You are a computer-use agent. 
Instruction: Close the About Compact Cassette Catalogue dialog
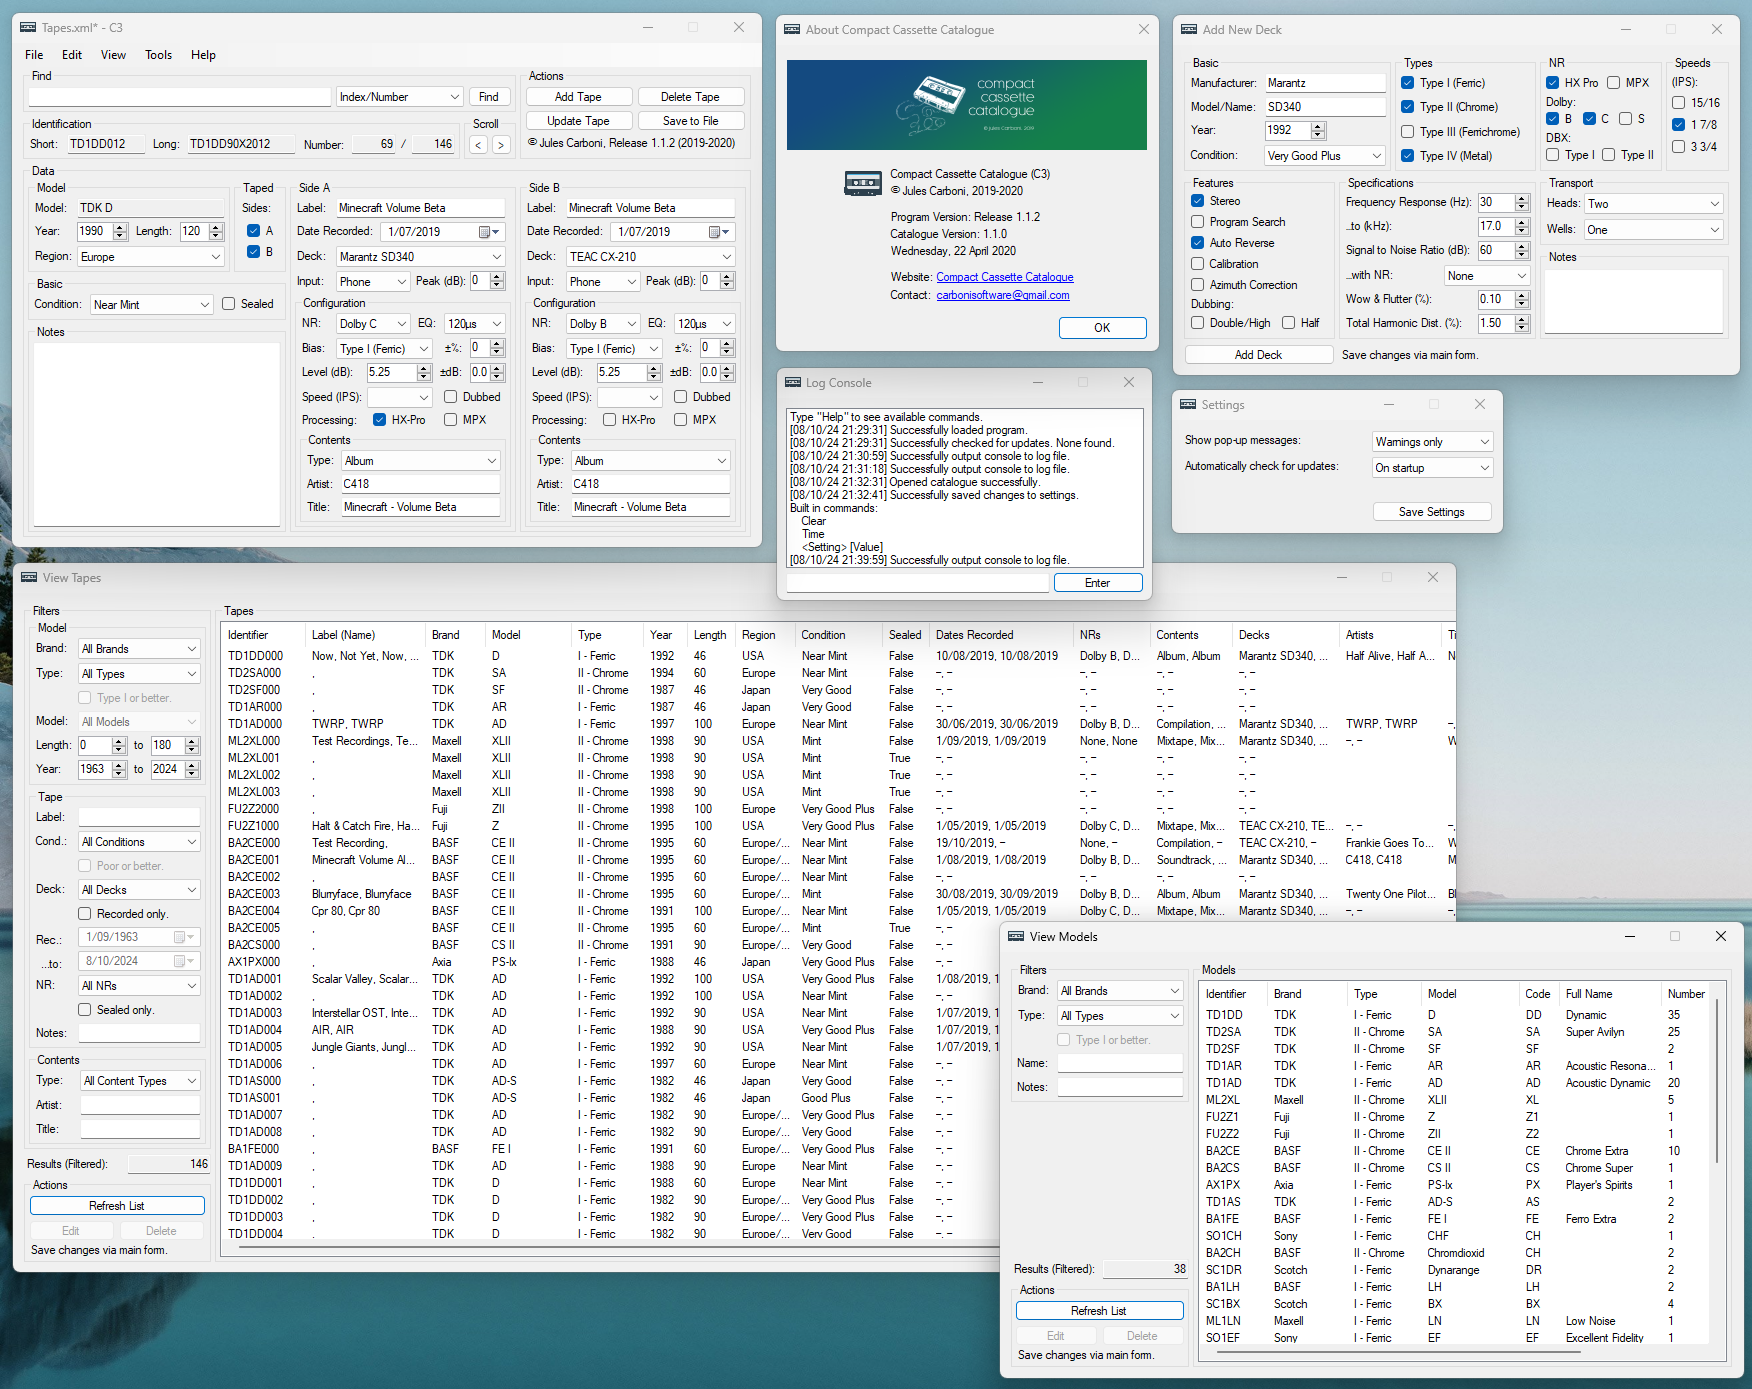(x=1144, y=29)
